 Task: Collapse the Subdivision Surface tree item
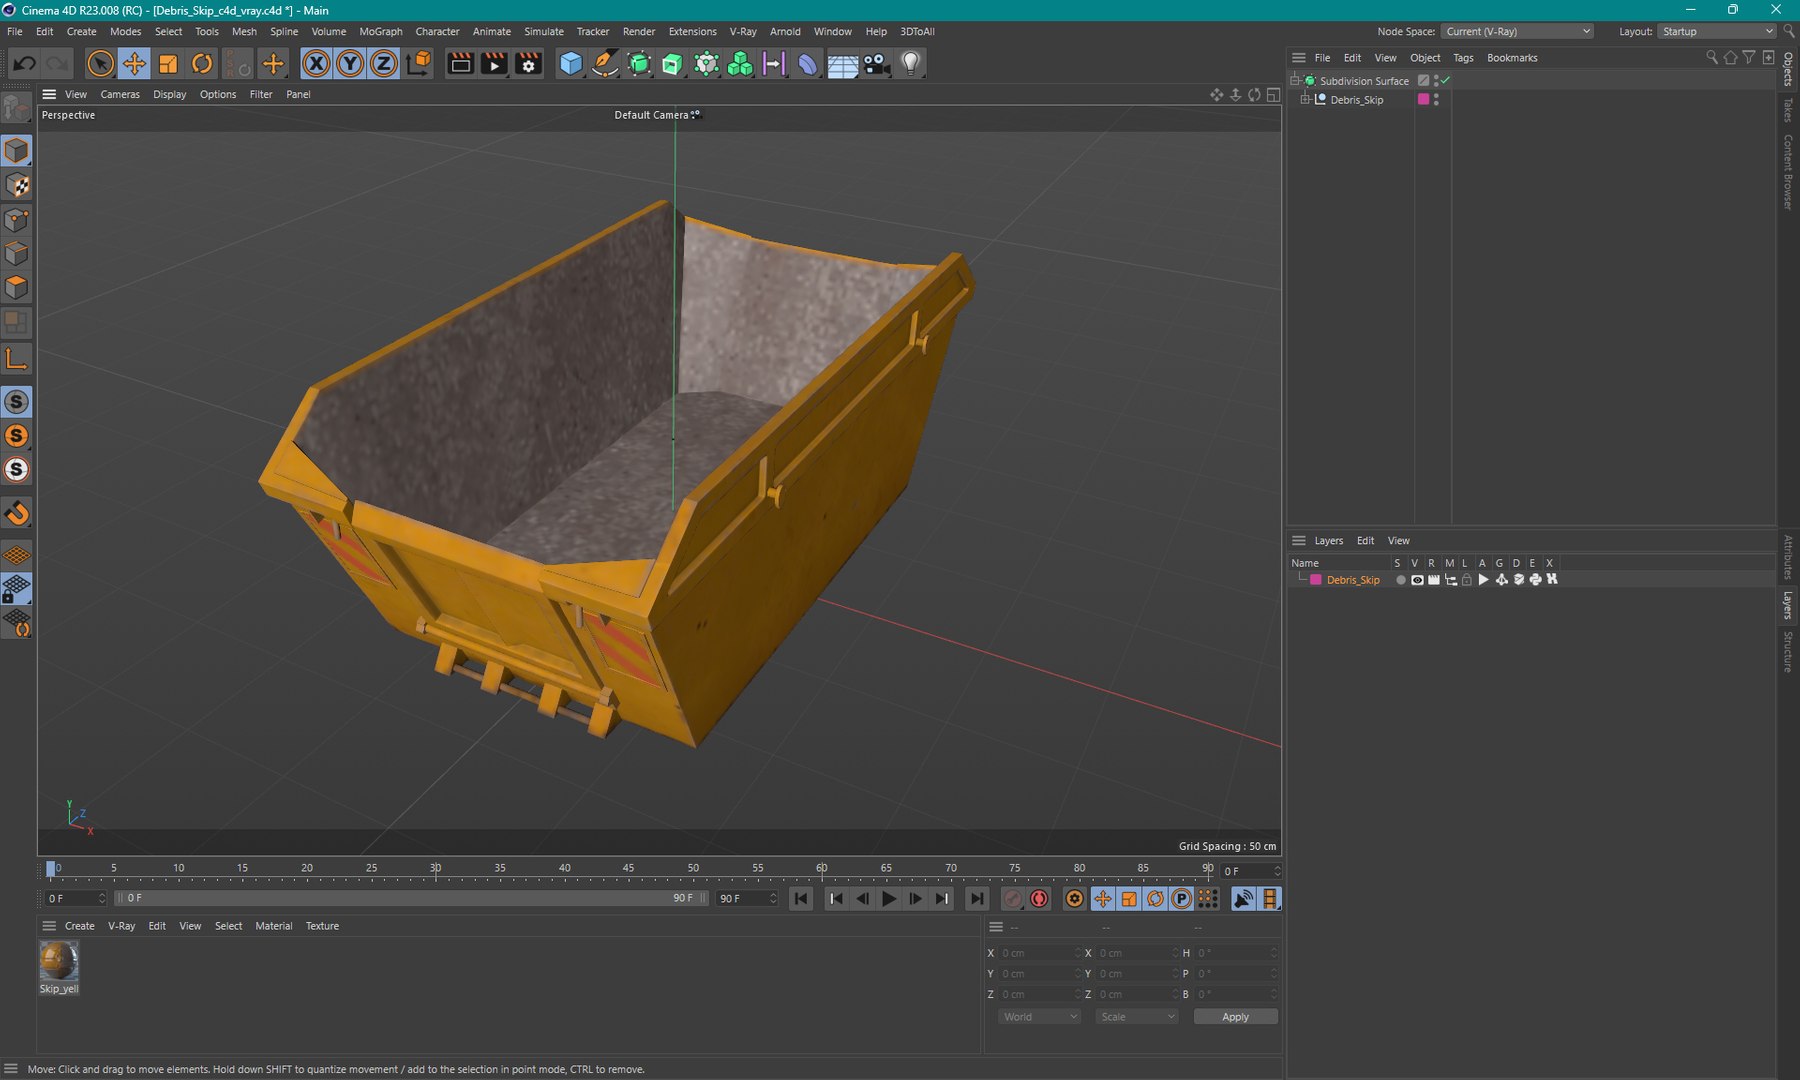pos(1295,80)
